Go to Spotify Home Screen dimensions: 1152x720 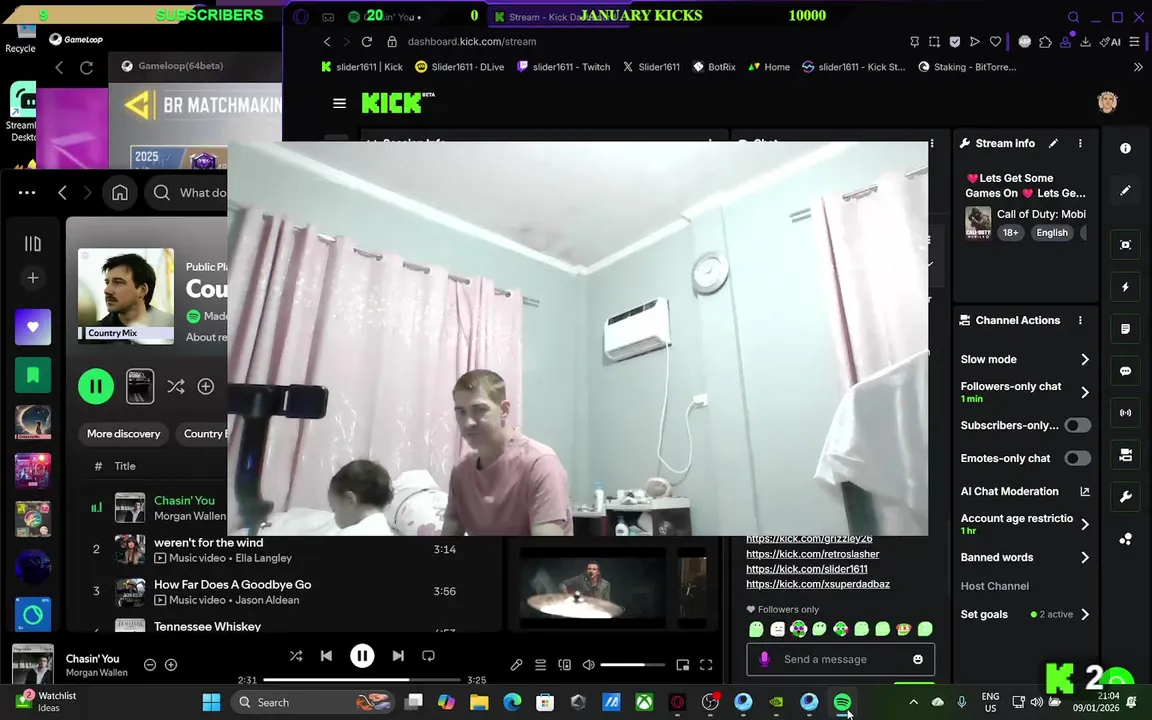[120, 192]
